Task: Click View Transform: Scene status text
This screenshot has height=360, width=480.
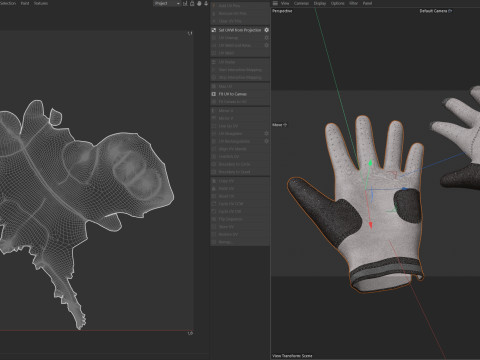Action: tap(292, 356)
